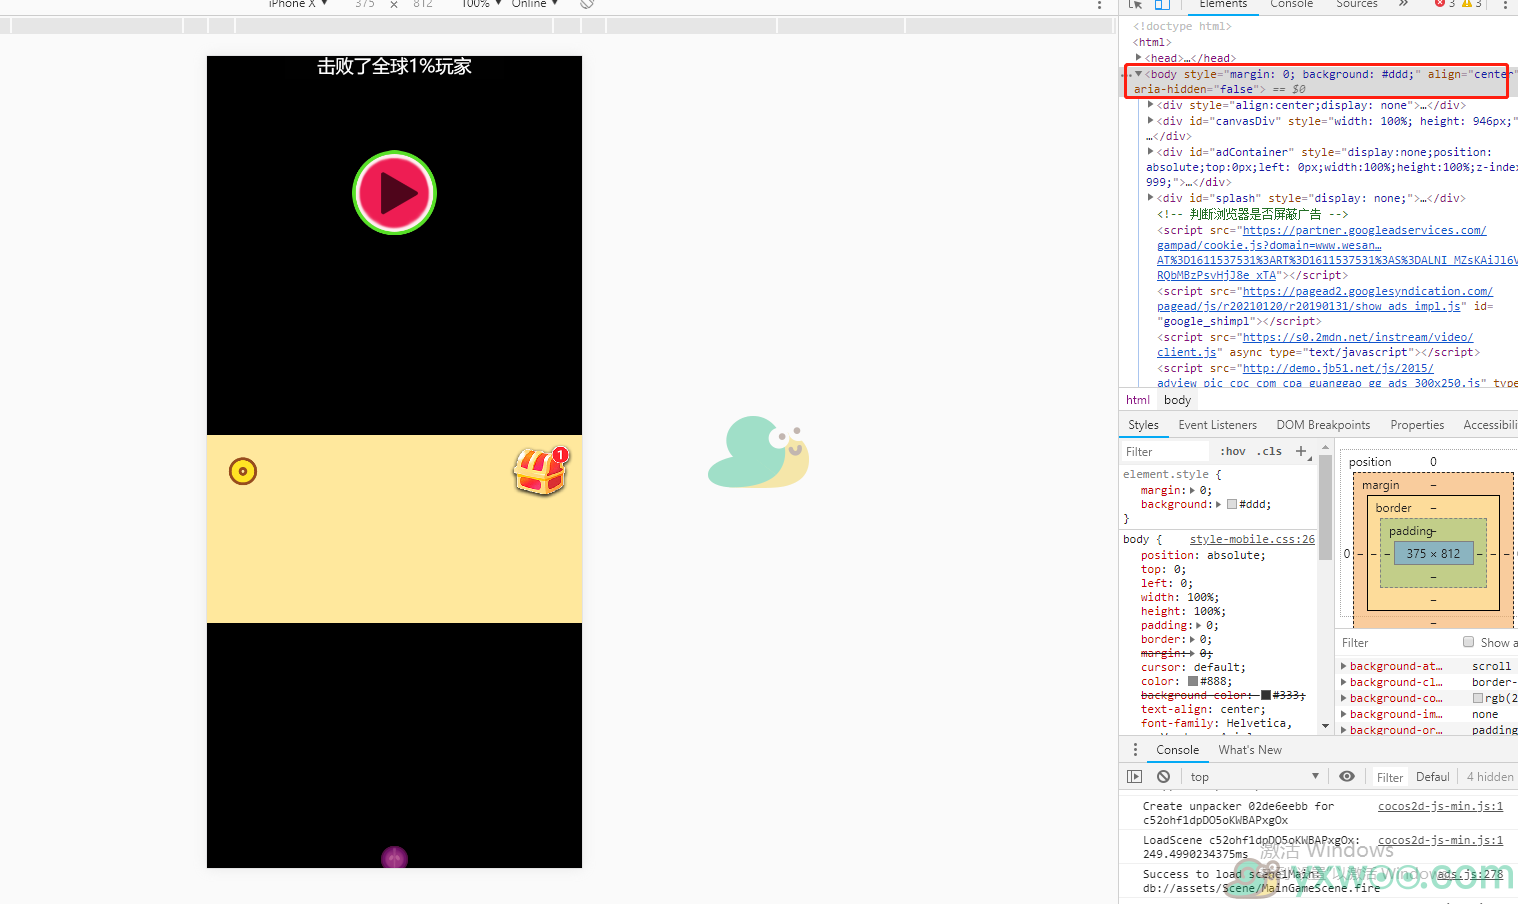
Task: Clear the console with the ban icon
Action: [1163, 776]
